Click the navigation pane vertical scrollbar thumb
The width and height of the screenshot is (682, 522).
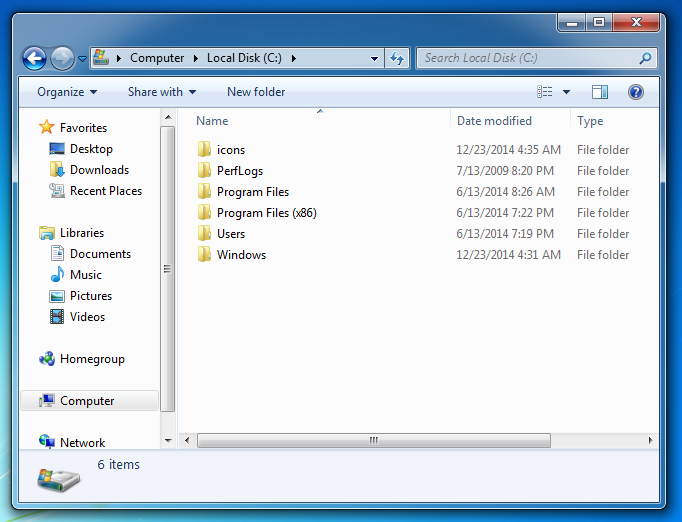click(167, 268)
